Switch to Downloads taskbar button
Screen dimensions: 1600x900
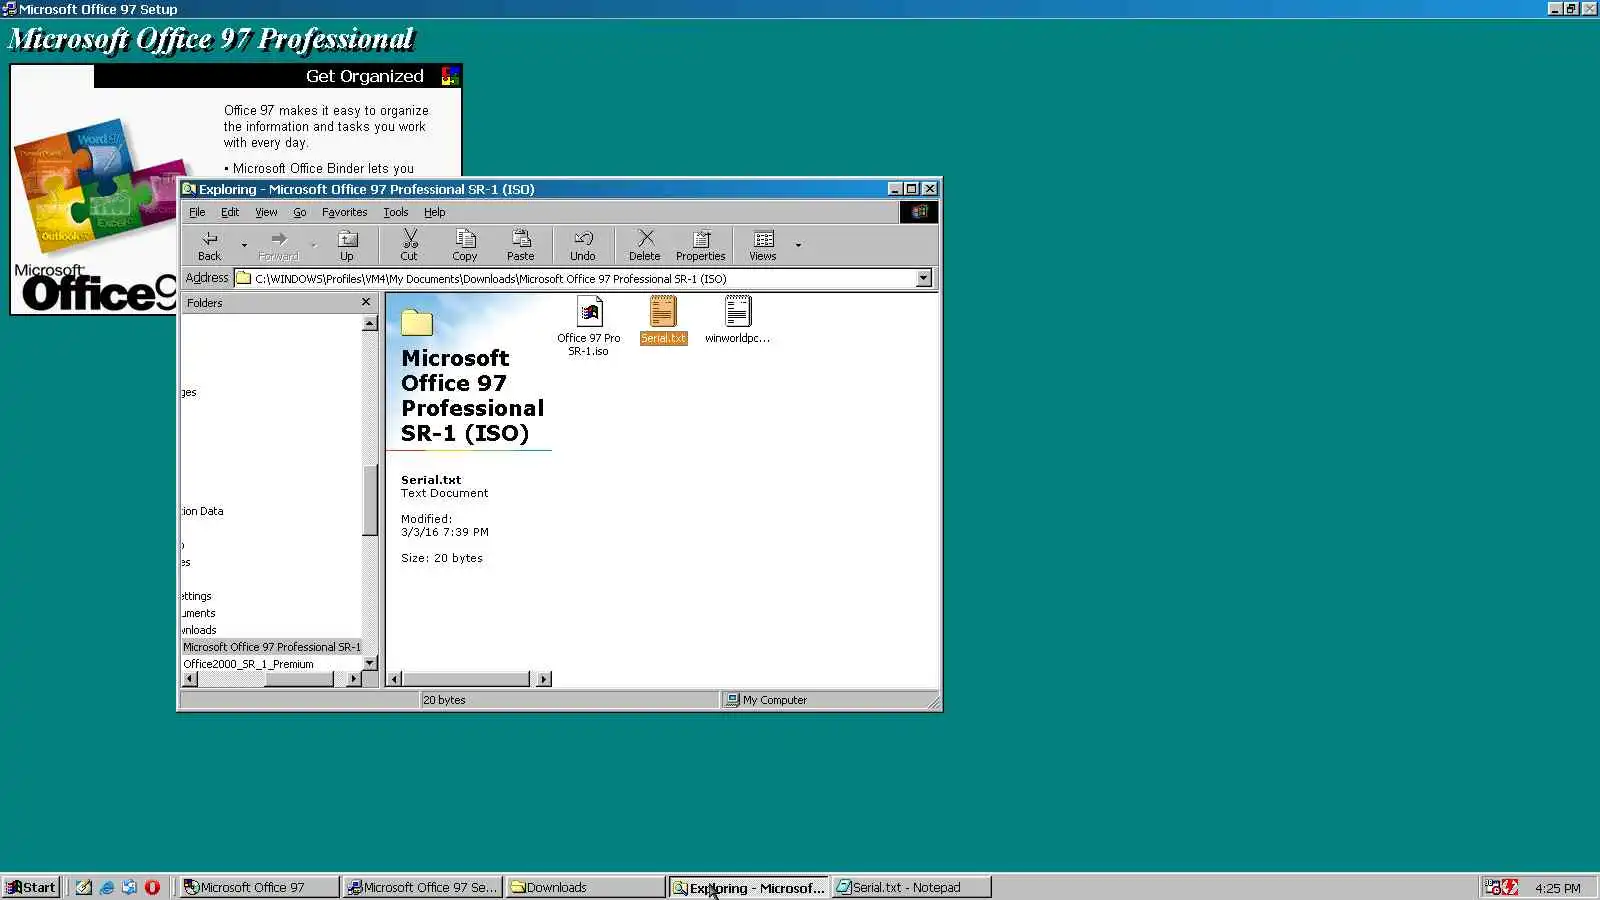pos(585,887)
